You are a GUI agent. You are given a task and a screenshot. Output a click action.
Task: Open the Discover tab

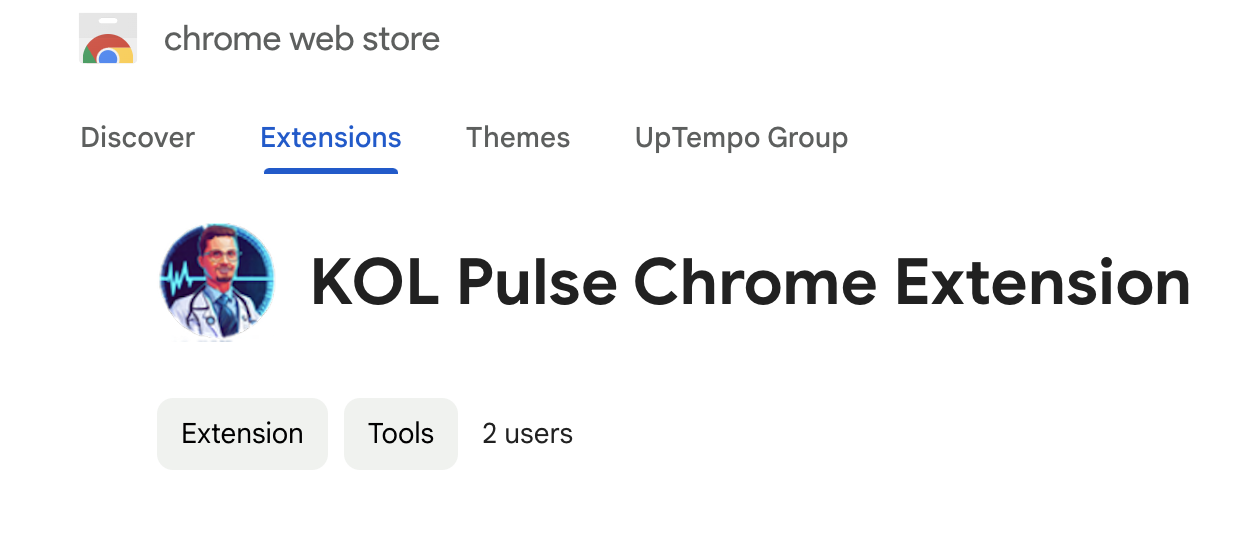coord(138,138)
